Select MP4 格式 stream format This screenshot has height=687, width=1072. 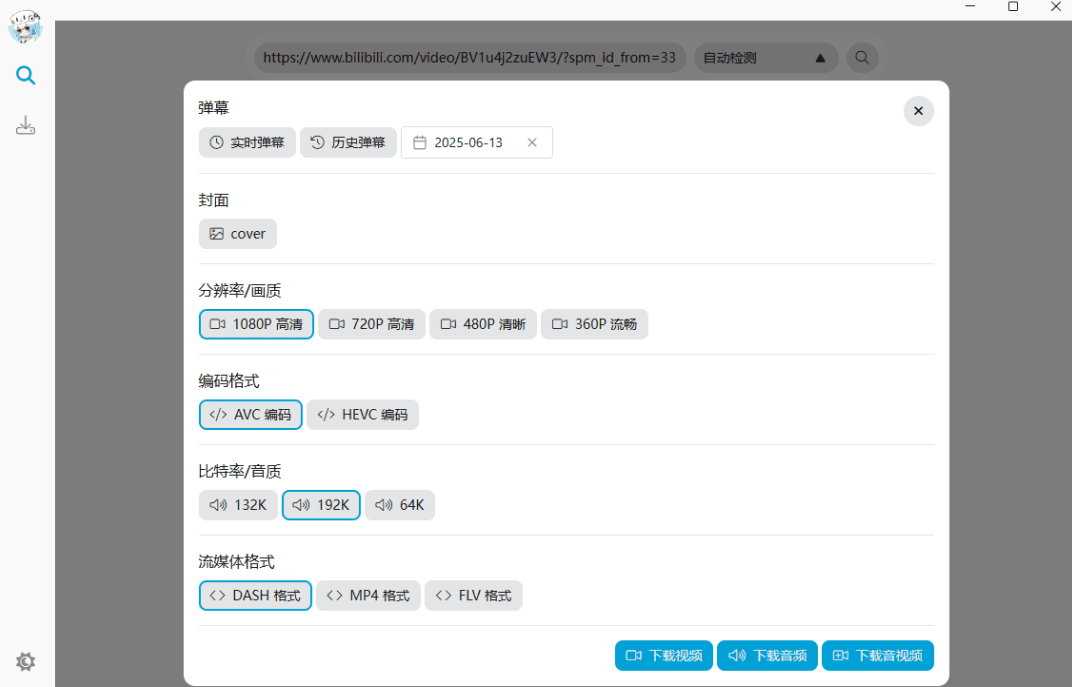pos(368,596)
